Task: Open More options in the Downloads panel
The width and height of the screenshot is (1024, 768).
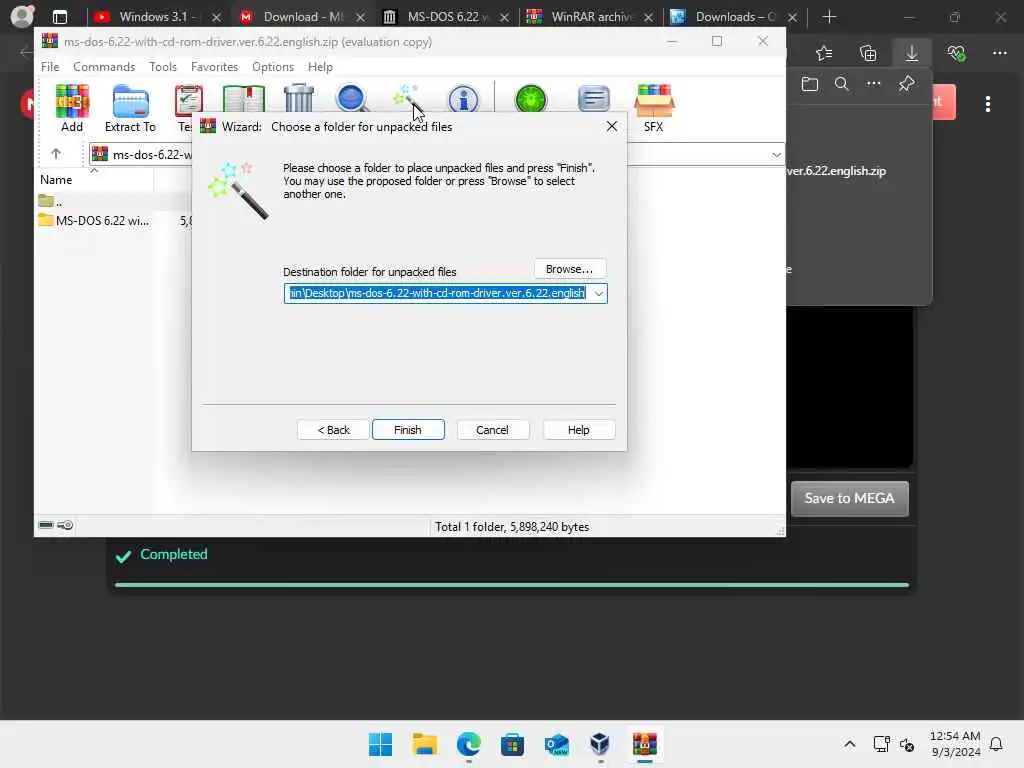Action: [874, 84]
